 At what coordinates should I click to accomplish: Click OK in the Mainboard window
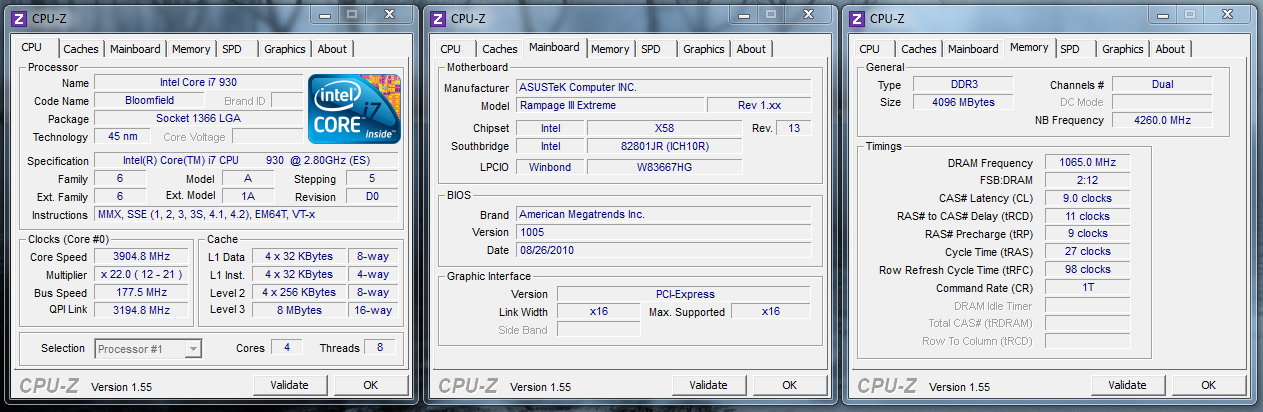[789, 385]
